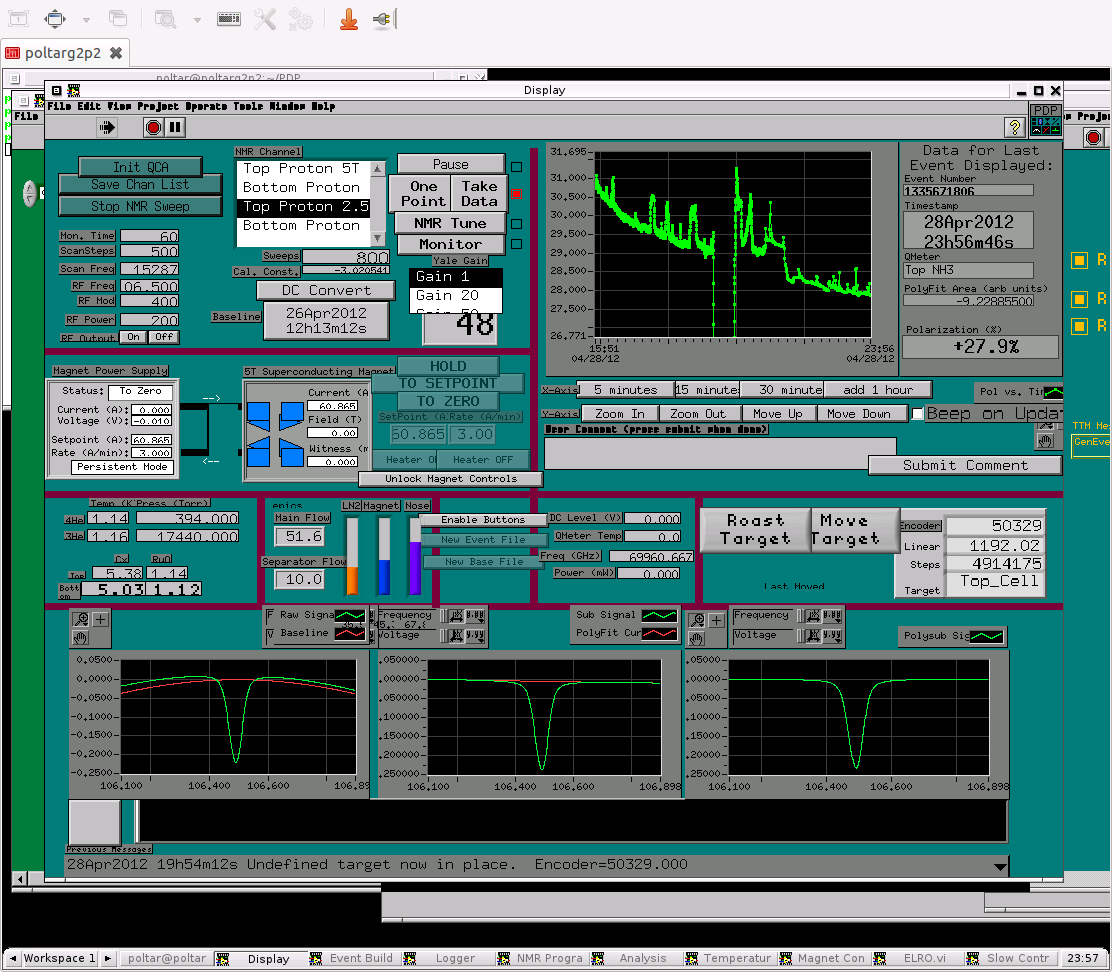Click the Pause execution toolbar button
1112x972 pixels.
(174, 128)
